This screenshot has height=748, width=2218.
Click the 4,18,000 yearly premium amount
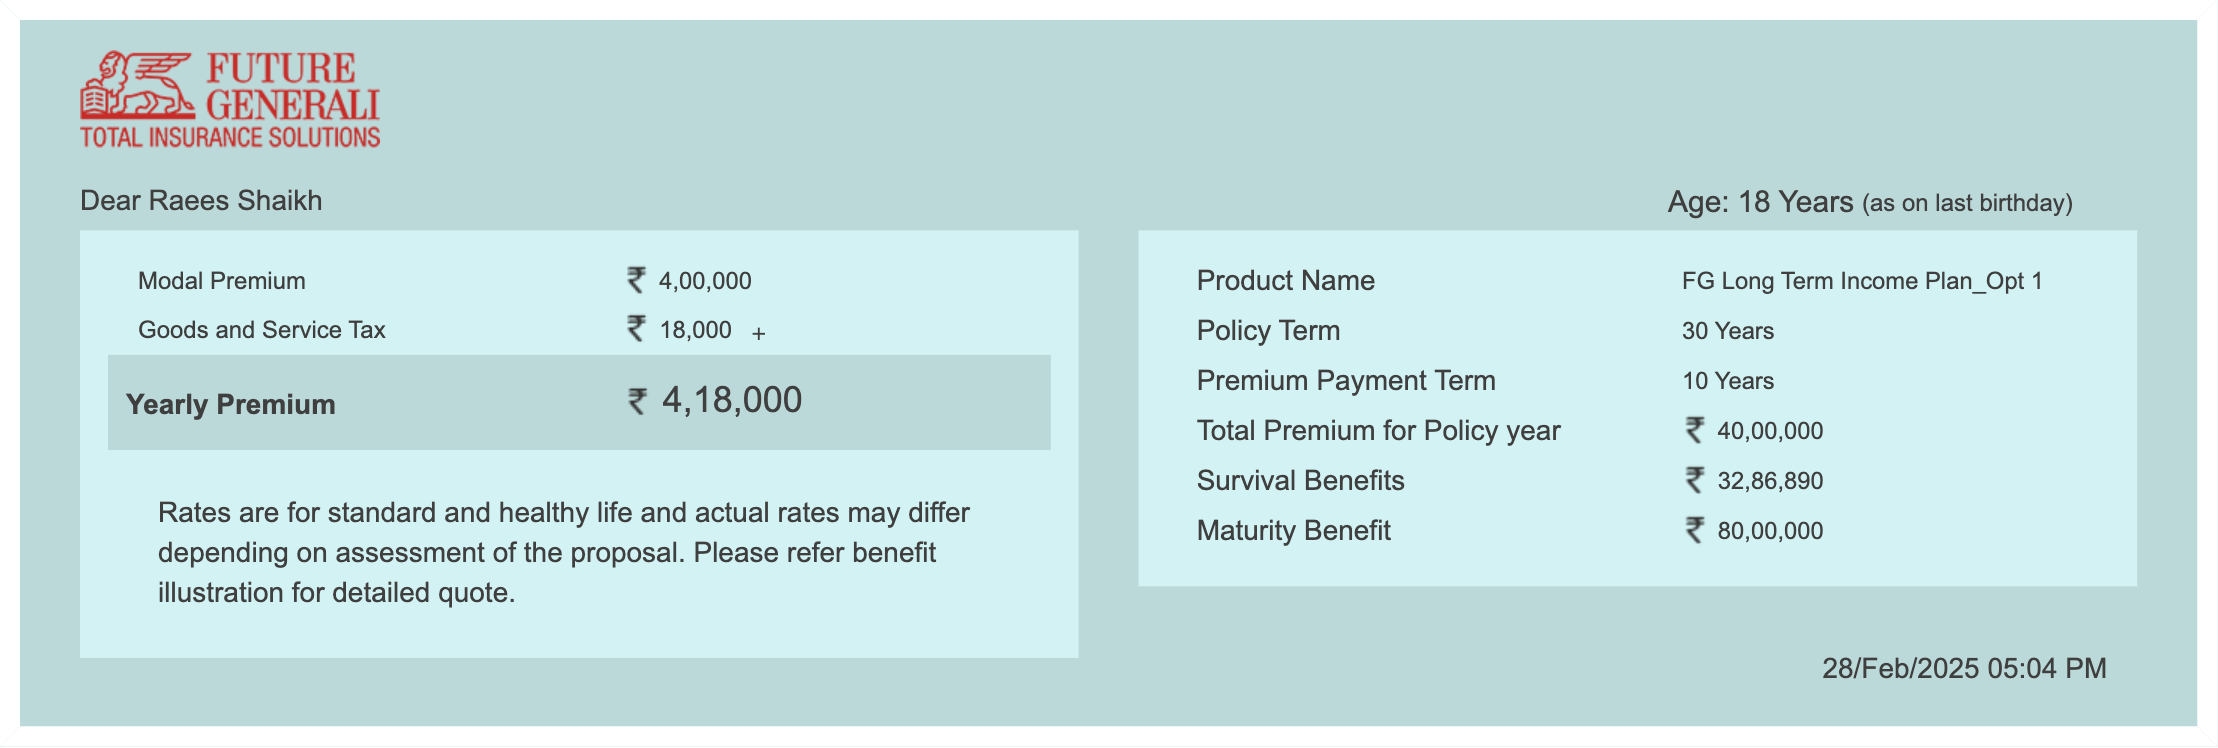pos(732,400)
